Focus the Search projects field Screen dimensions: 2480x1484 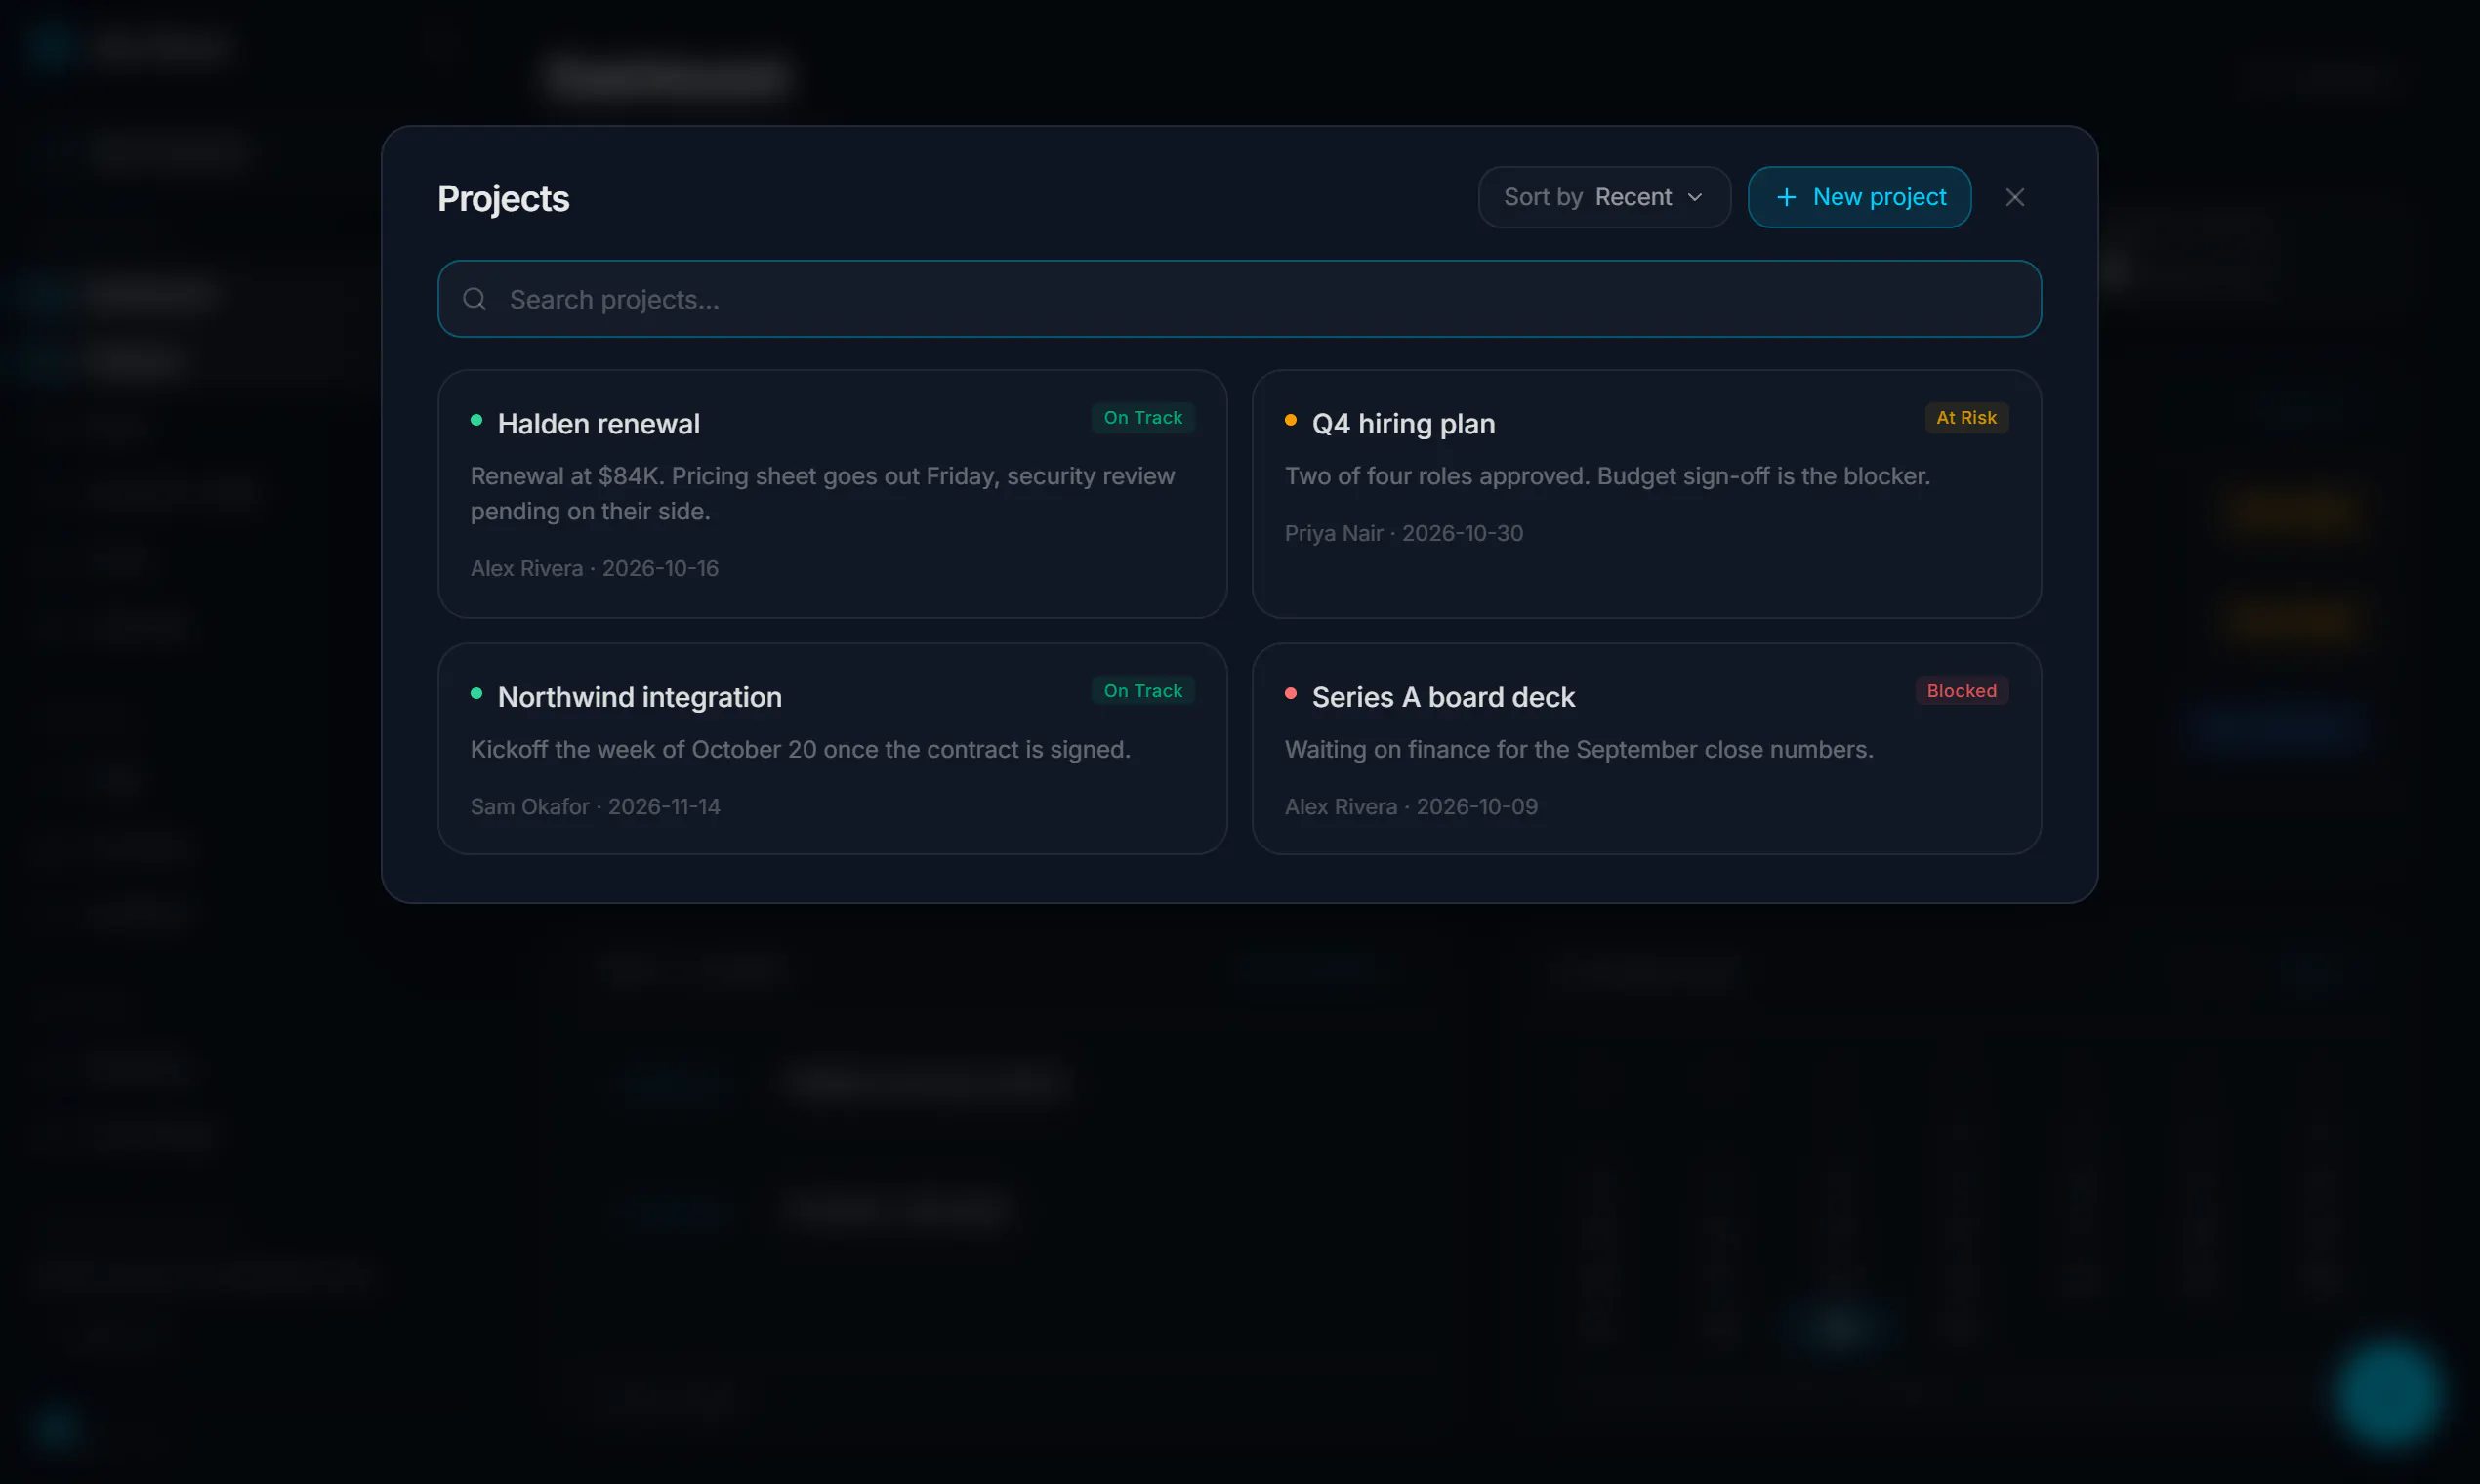(1239, 299)
